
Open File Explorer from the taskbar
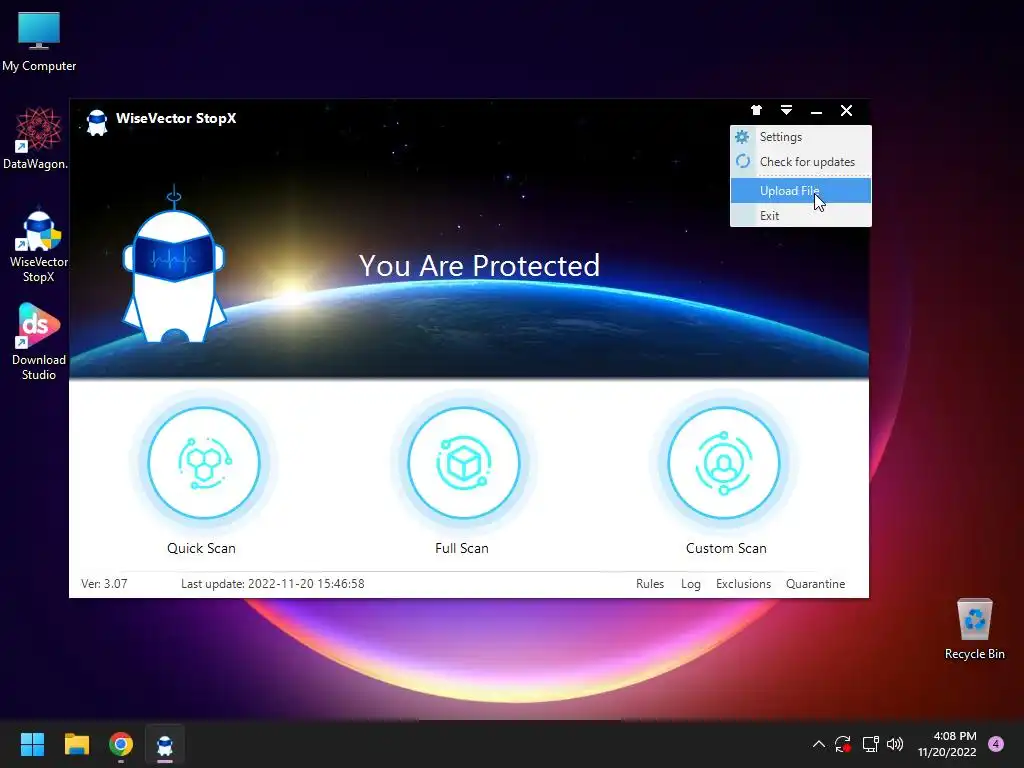pyautogui.click(x=76, y=744)
